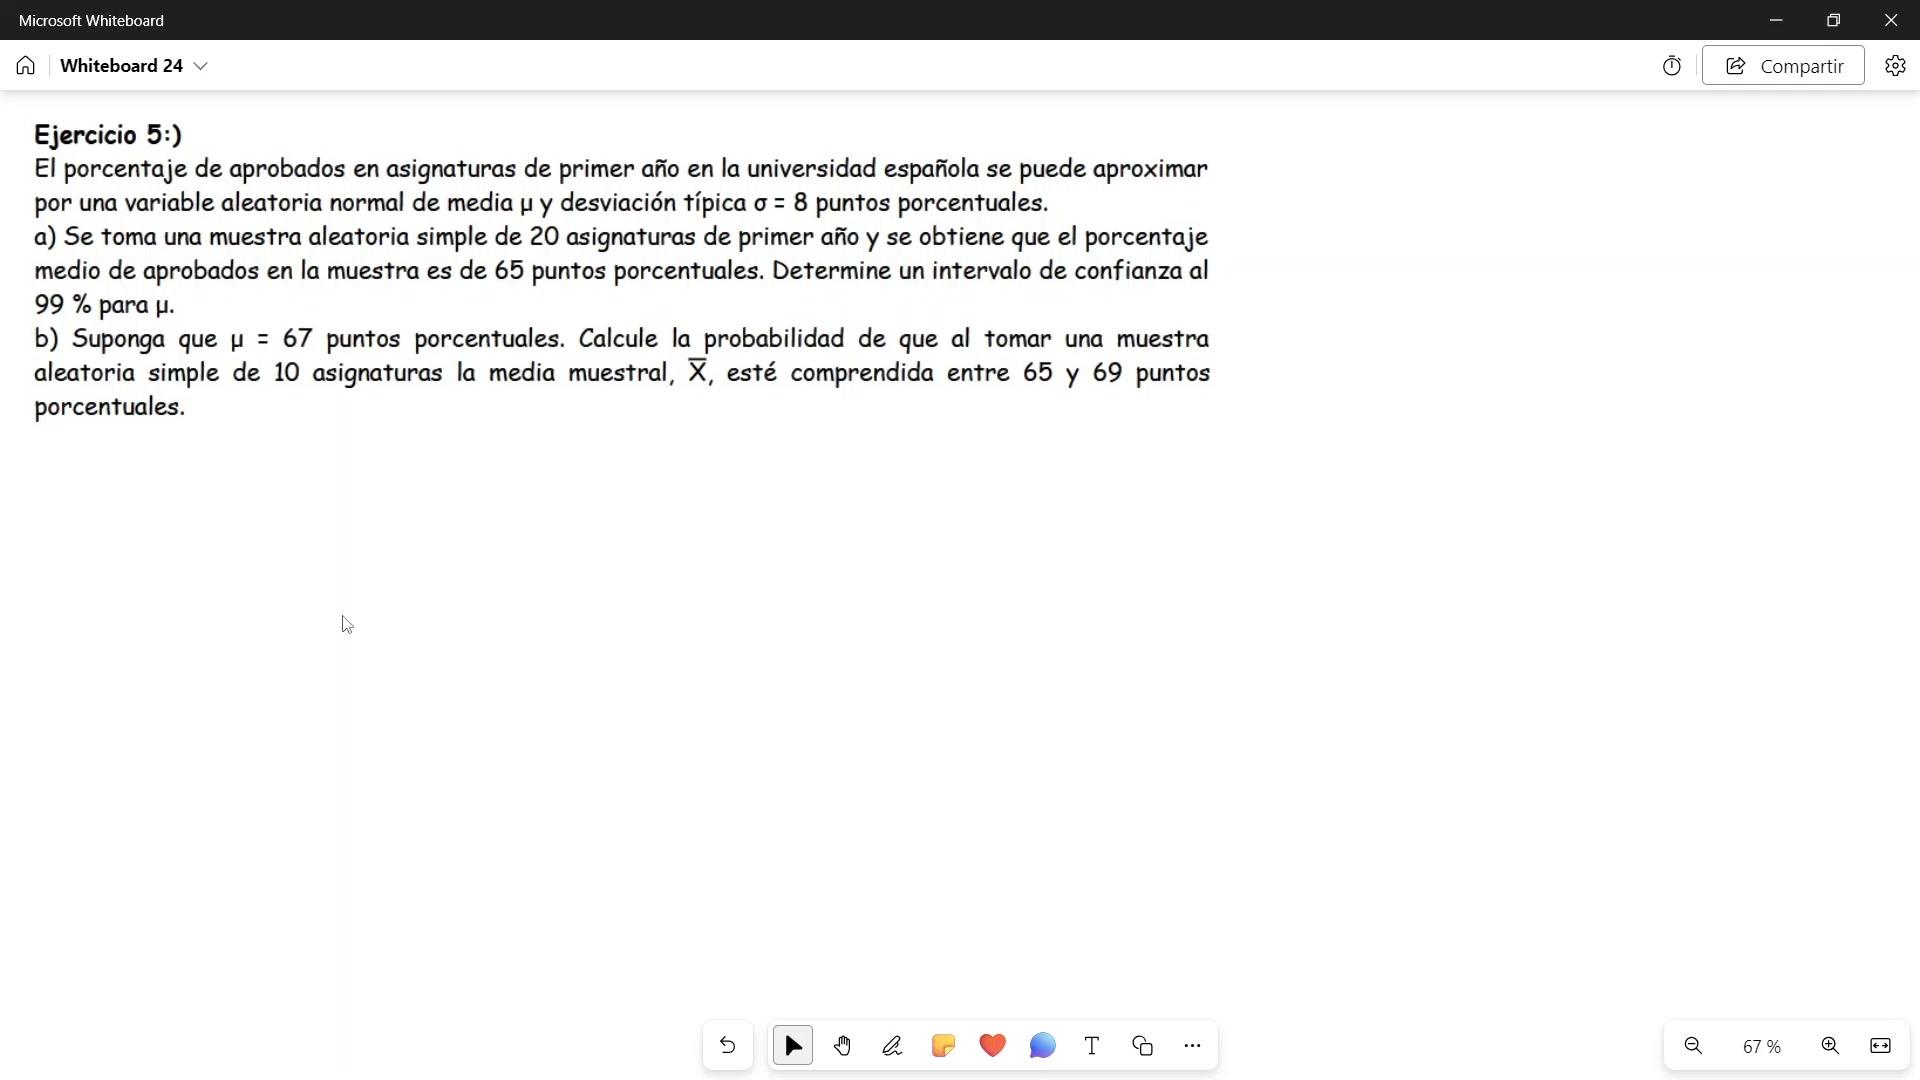Zoom out the canvas
This screenshot has height=1080, width=1920.
1693,1046
